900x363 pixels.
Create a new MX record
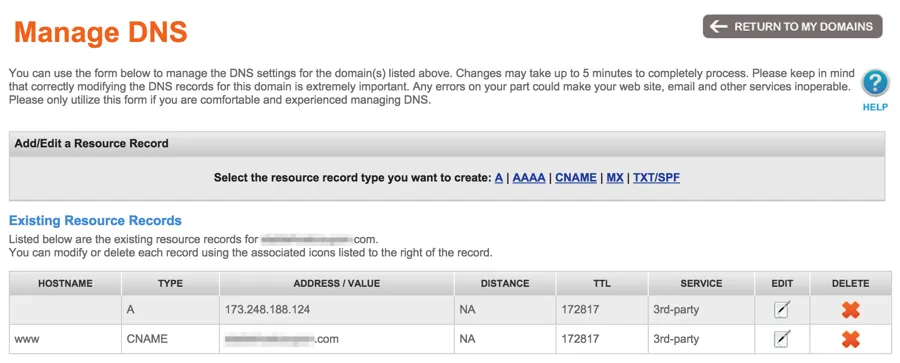(x=615, y=177)
